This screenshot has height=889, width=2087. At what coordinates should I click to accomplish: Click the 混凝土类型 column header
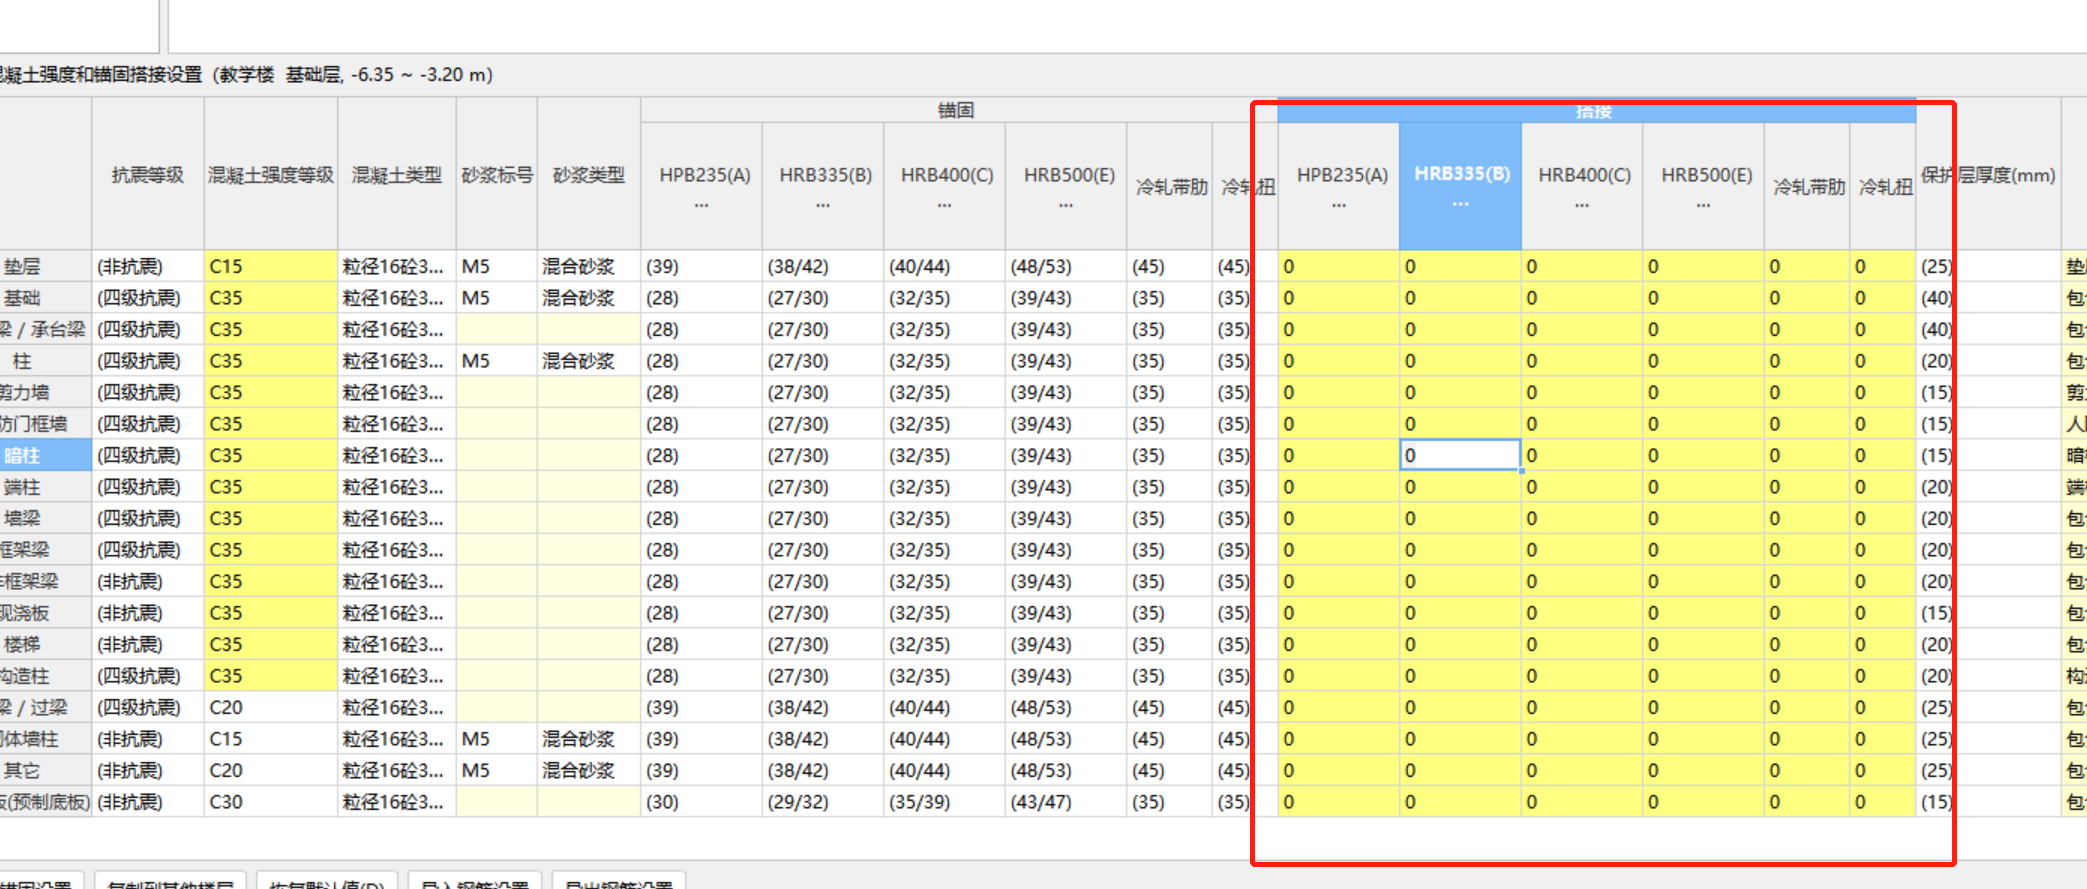tap(397, 175)
